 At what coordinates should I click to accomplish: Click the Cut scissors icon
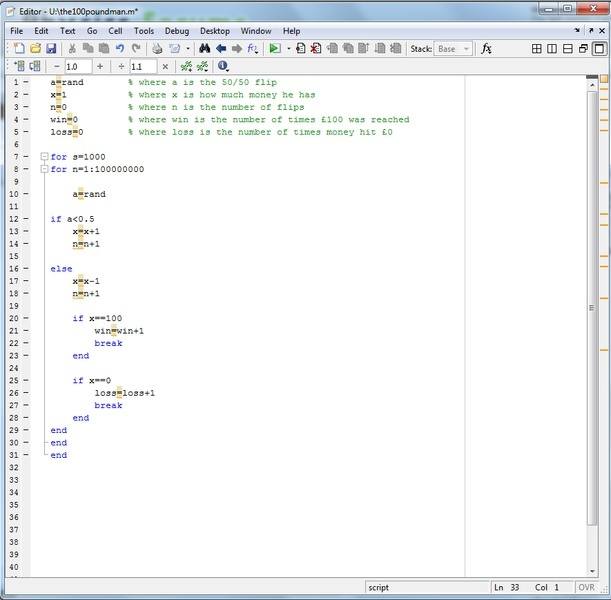click(x=73, y=49)
